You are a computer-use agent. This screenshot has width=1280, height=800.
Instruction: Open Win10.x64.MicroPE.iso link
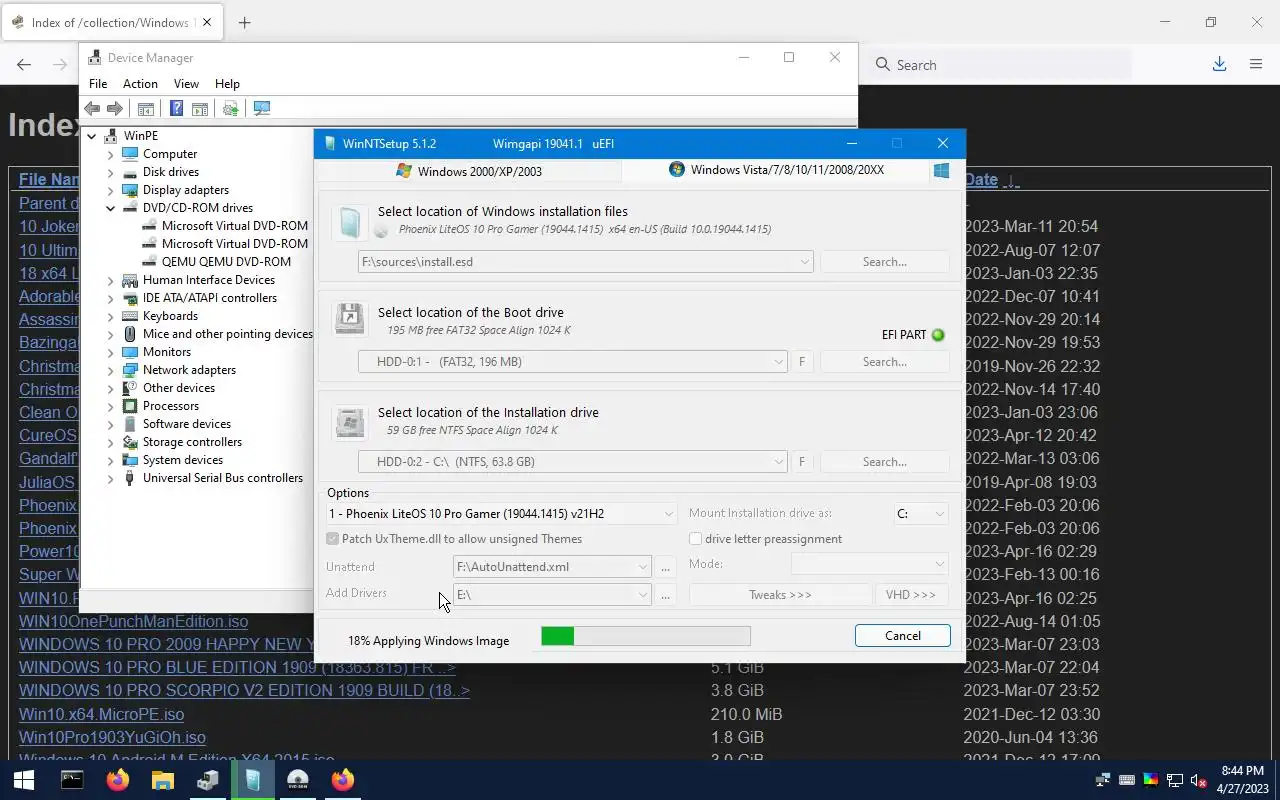[101, 714]
